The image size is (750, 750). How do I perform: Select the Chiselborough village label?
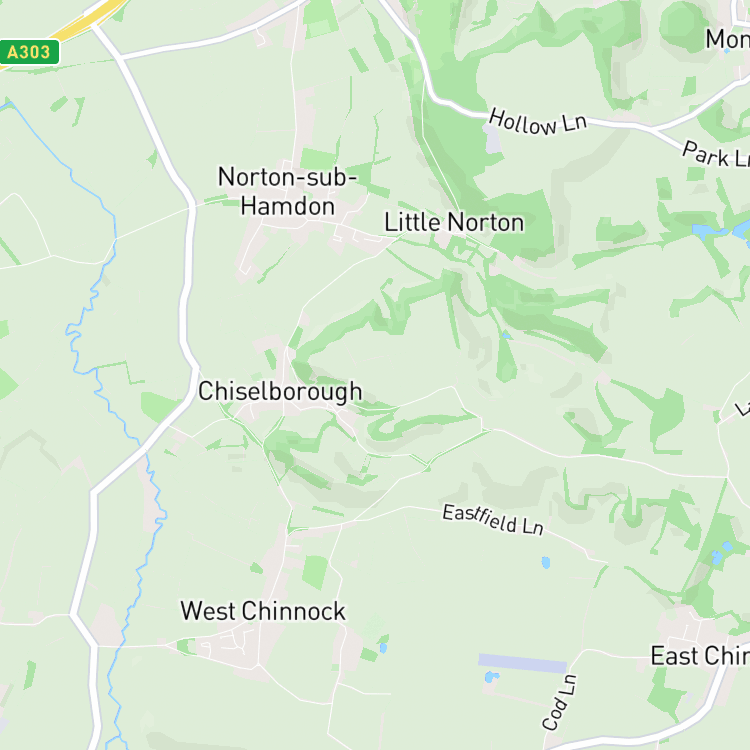[x=280, y=392]
